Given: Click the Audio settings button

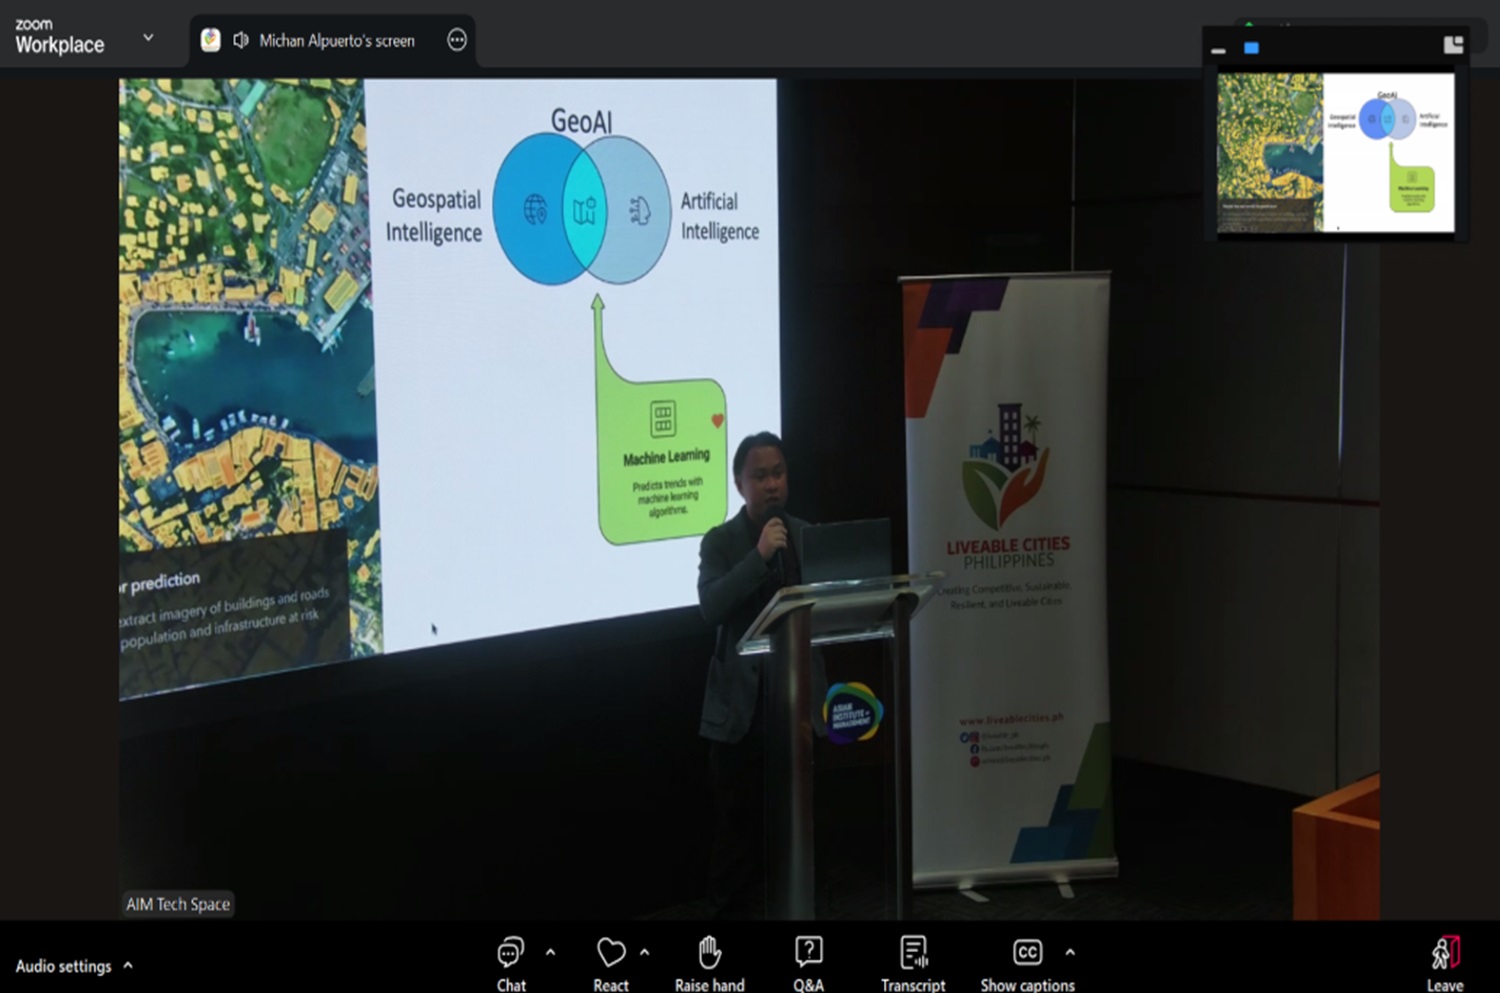Looking at the screenshot, I should (63, 966).
